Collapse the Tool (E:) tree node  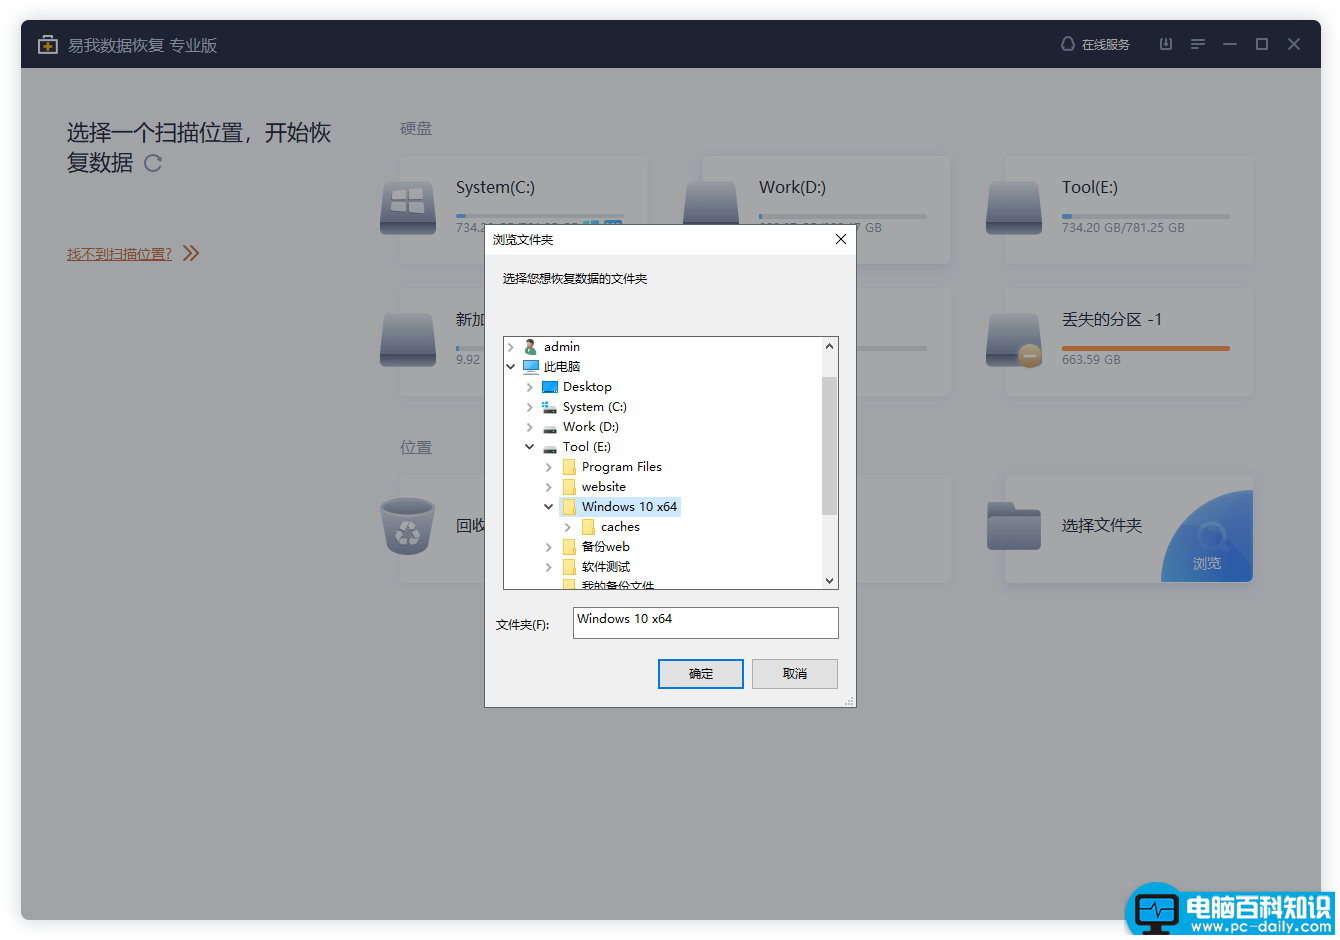[x=530, y=447]
